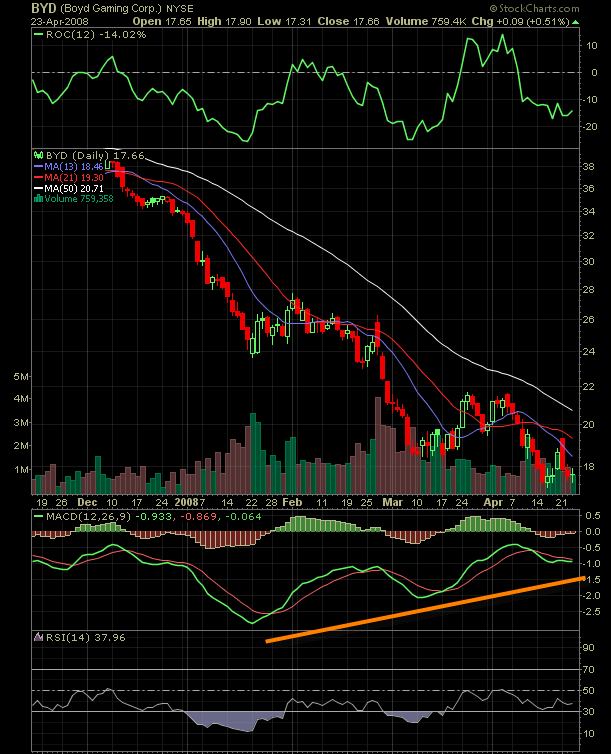Click the 2008 year label on date axis

pos(187,503)
